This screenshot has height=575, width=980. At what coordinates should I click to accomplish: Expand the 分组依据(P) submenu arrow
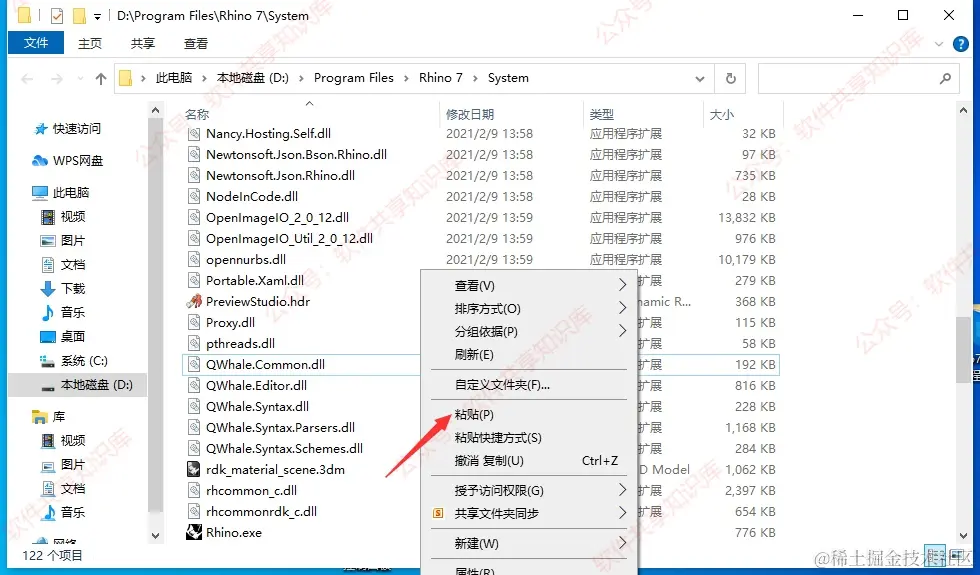(x=622, y=331)
